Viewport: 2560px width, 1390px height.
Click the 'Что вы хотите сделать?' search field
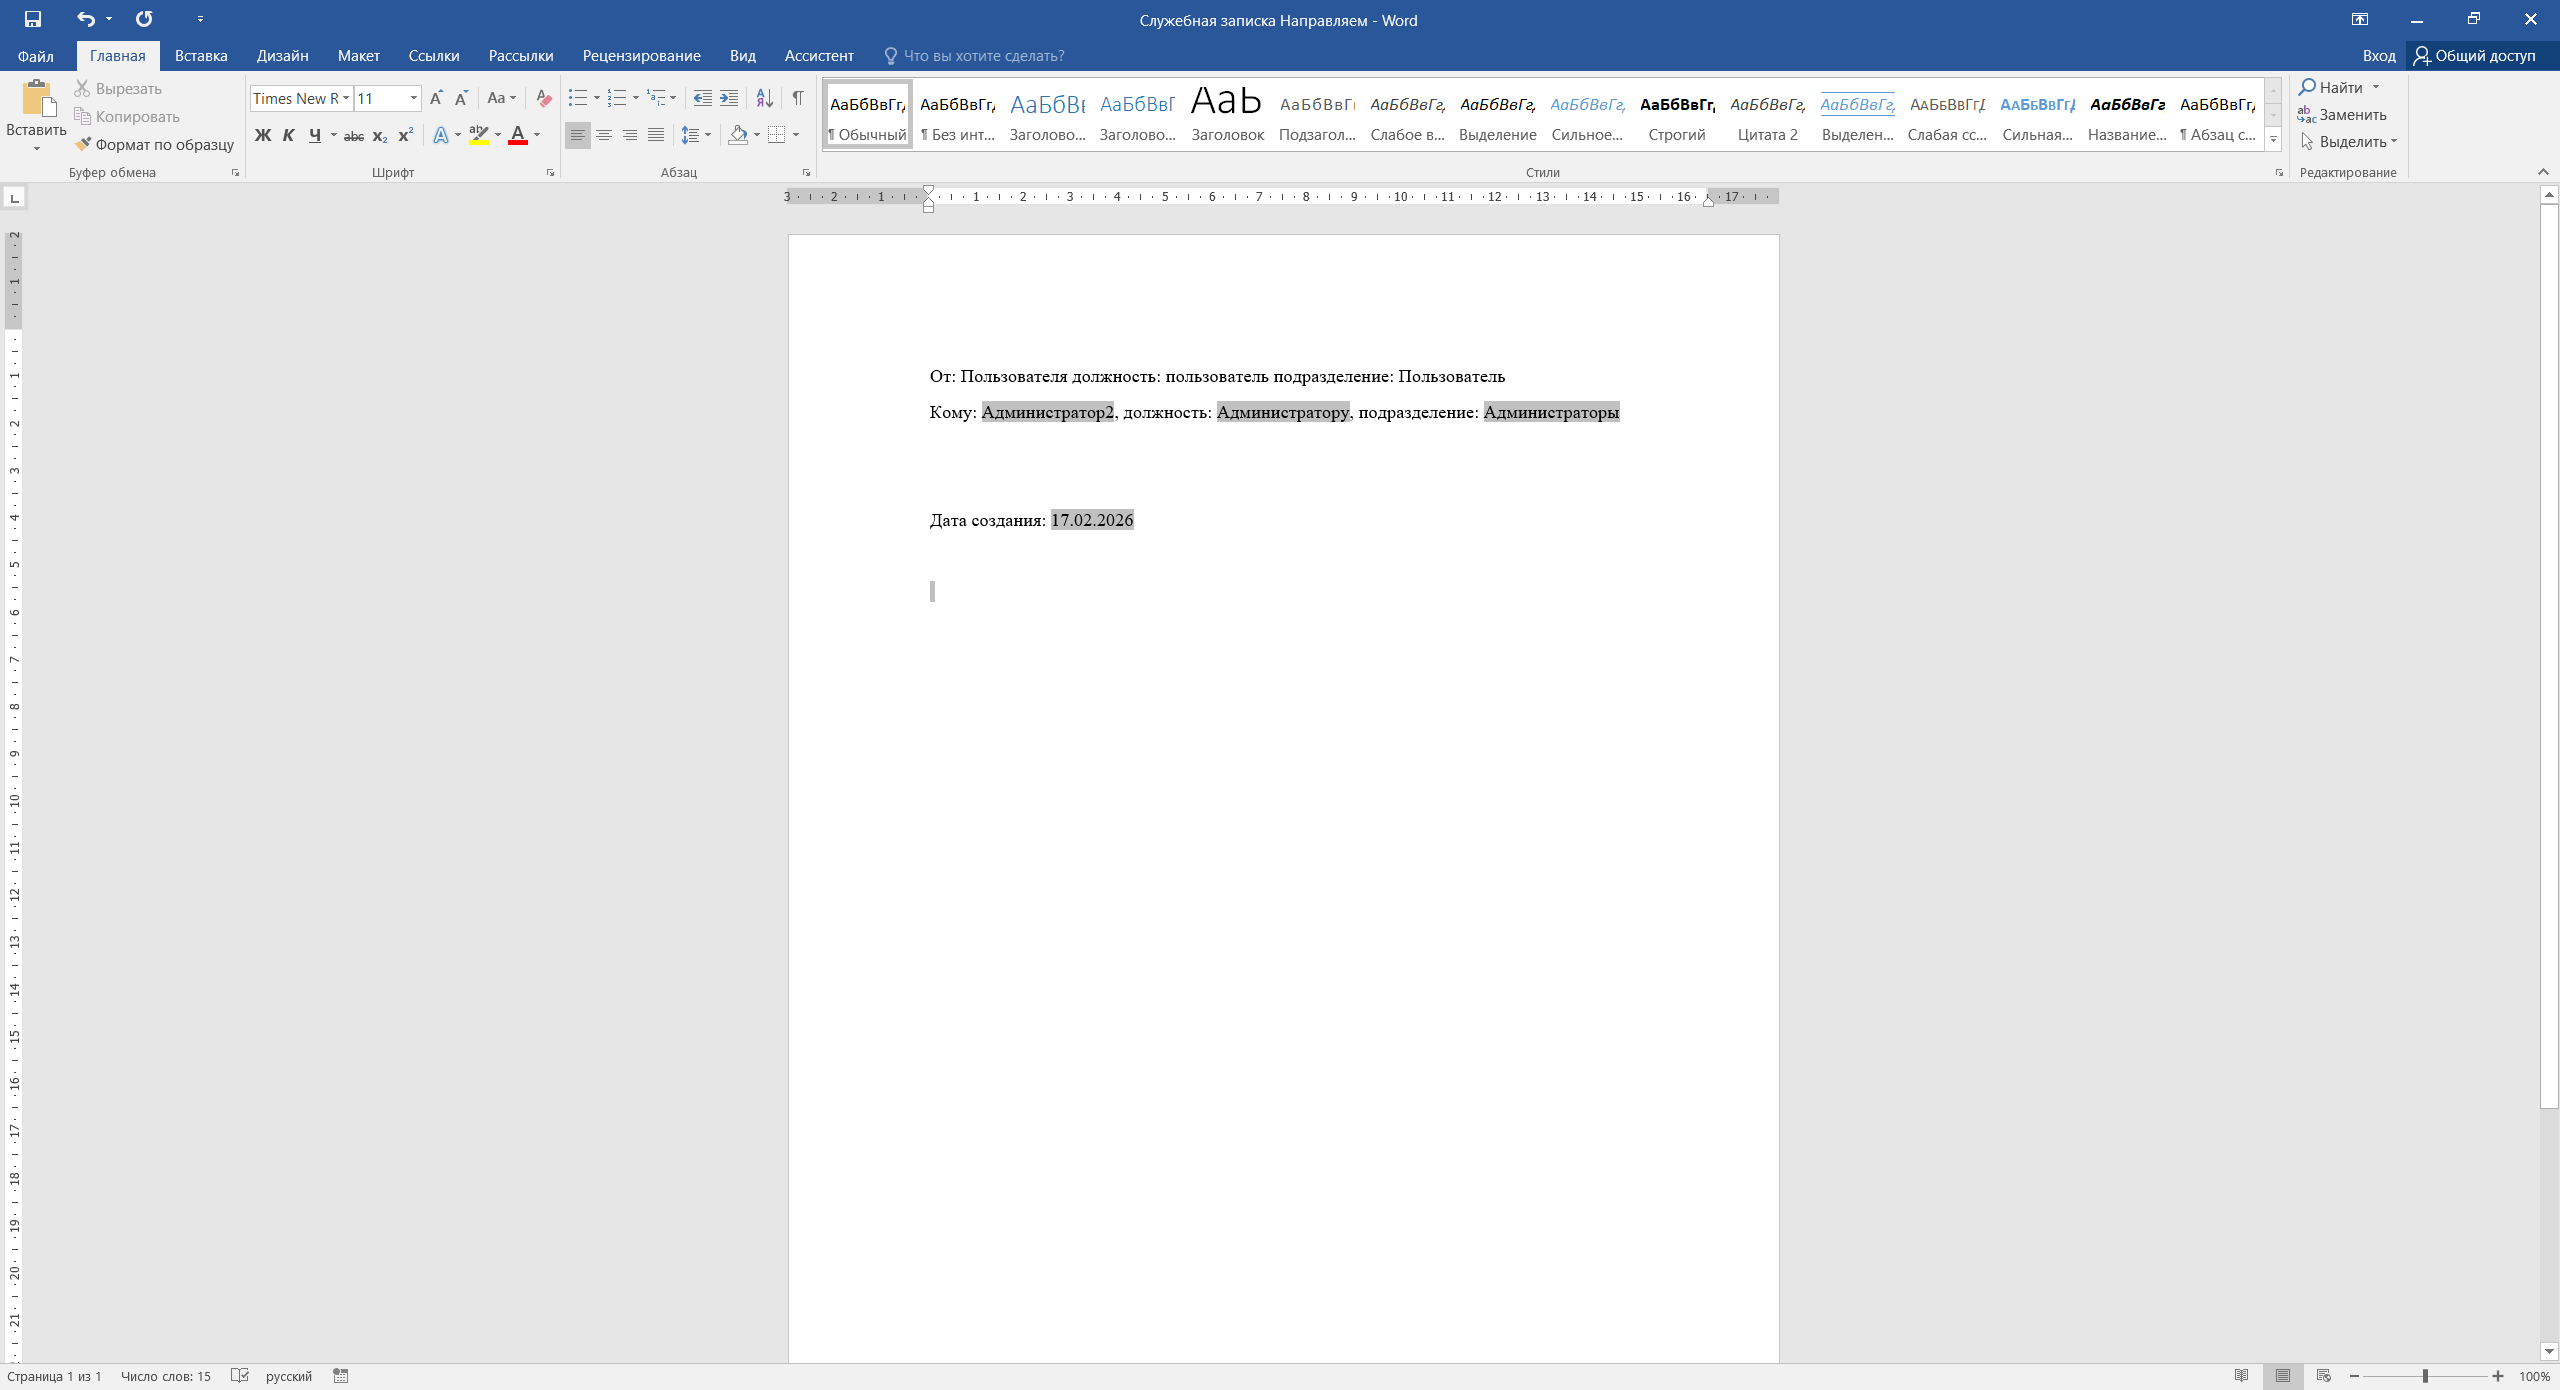983,56
